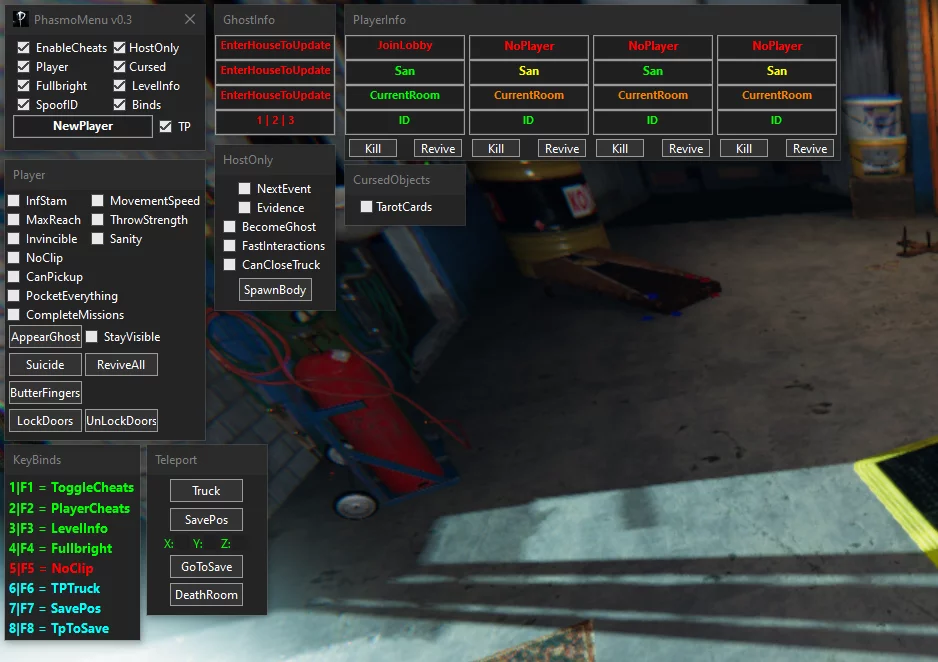Toggle the NoClip checkbox
The width and height of the screenshot is (938, 662).
coord(14,258)
